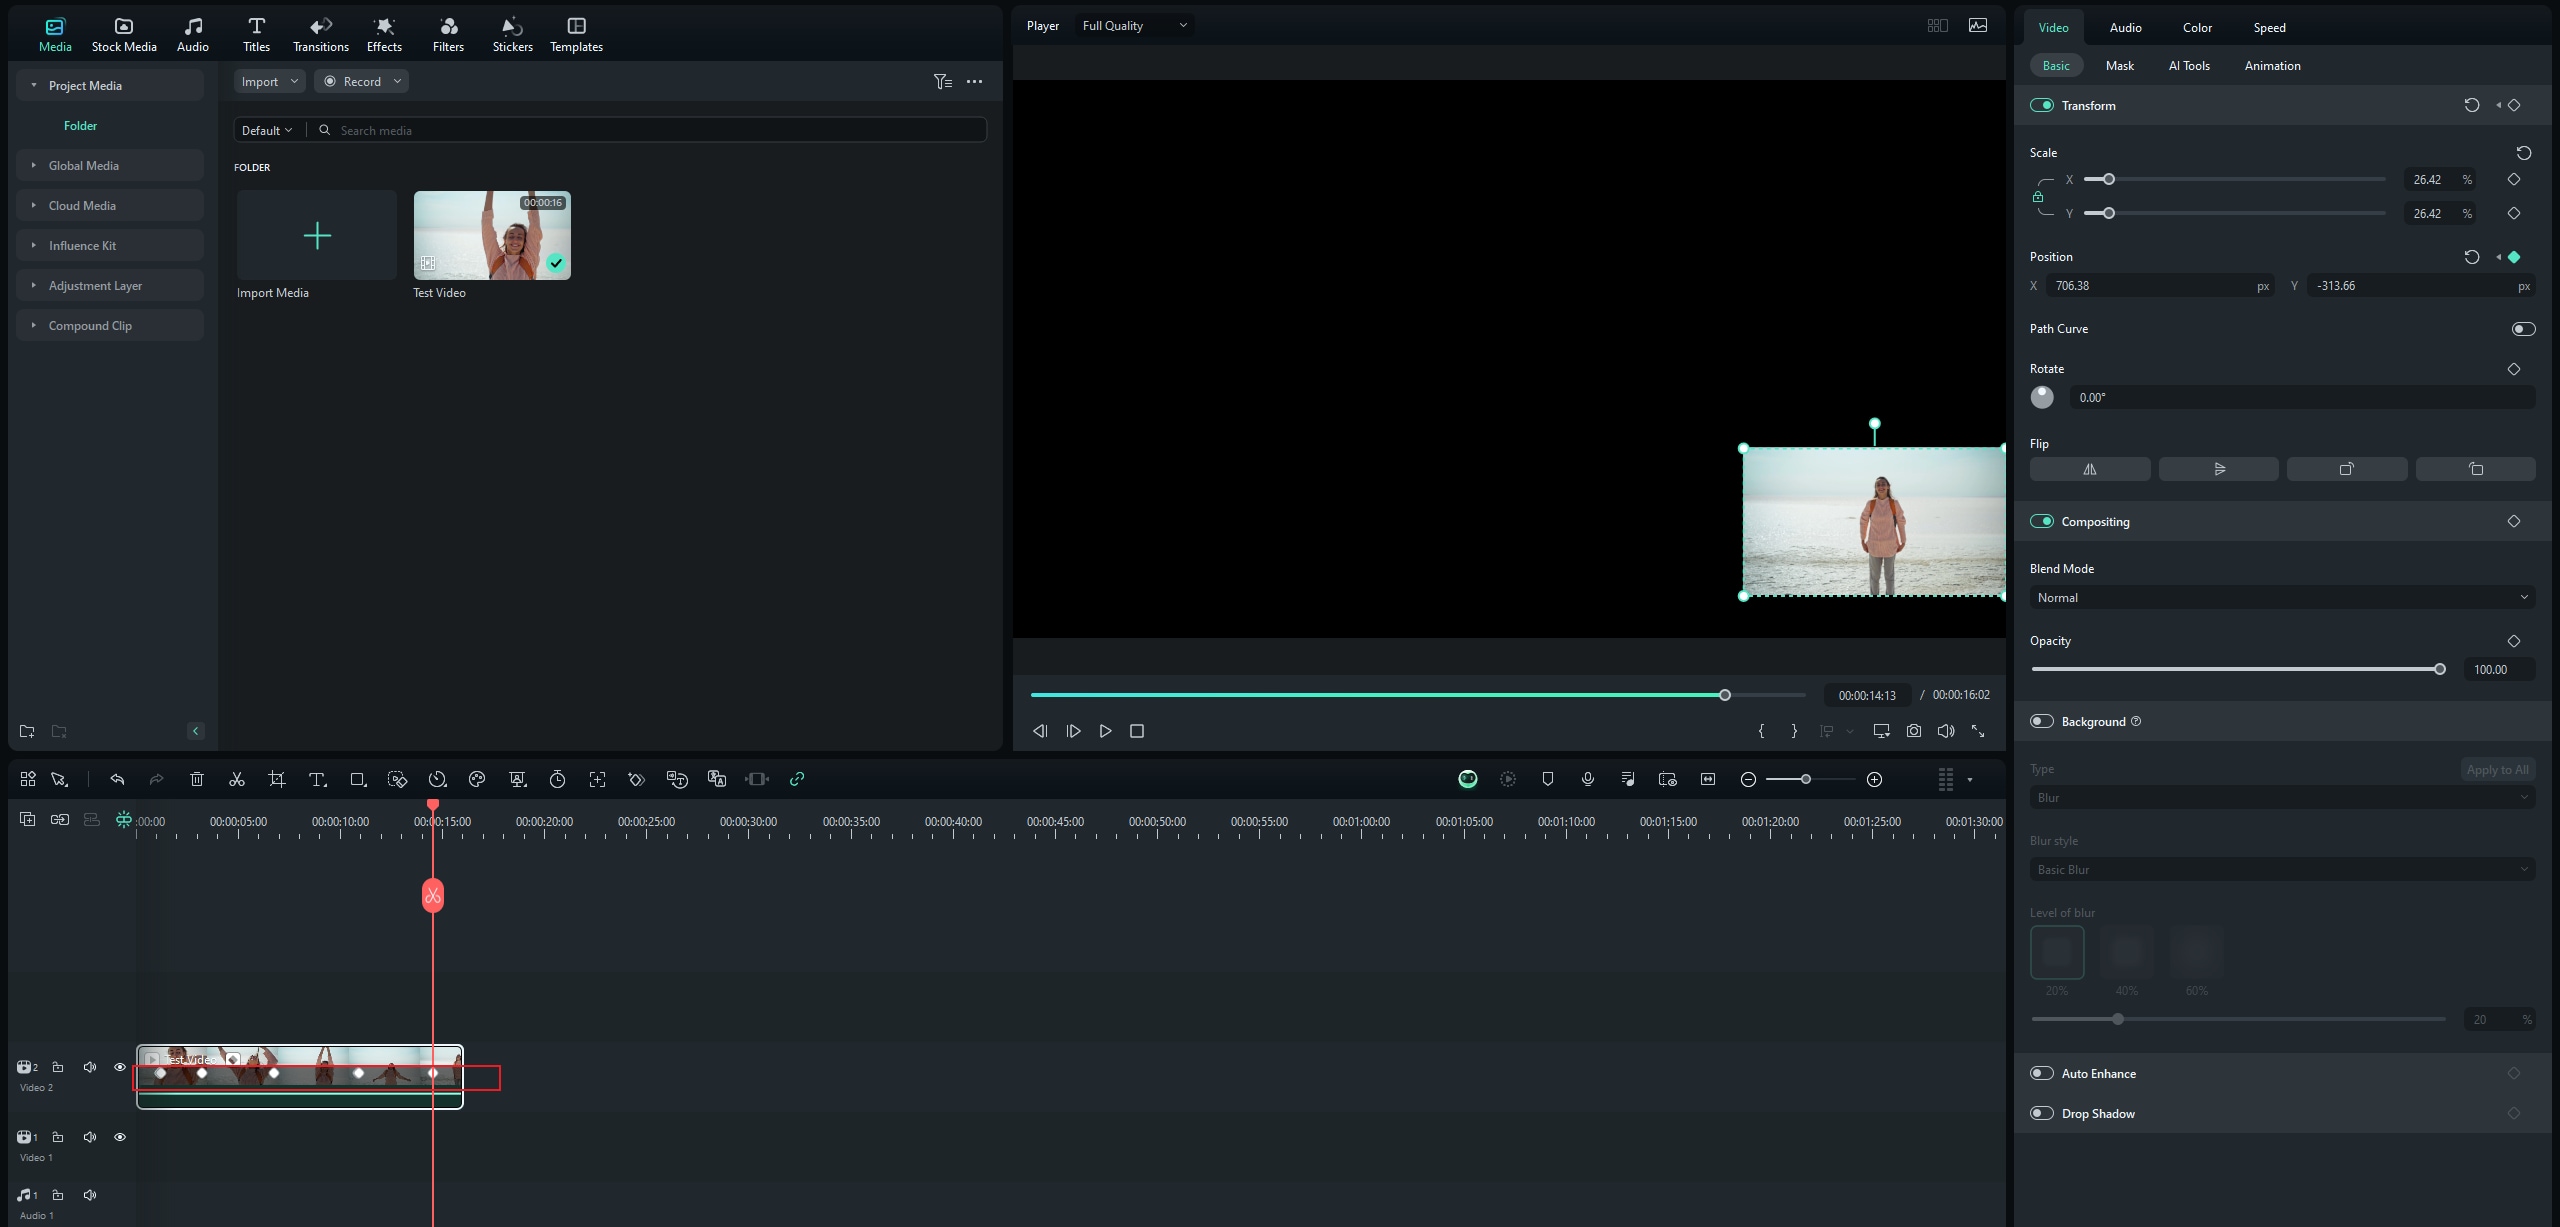
Task: Open the Default sort dropdown
Action: (264, 131)
